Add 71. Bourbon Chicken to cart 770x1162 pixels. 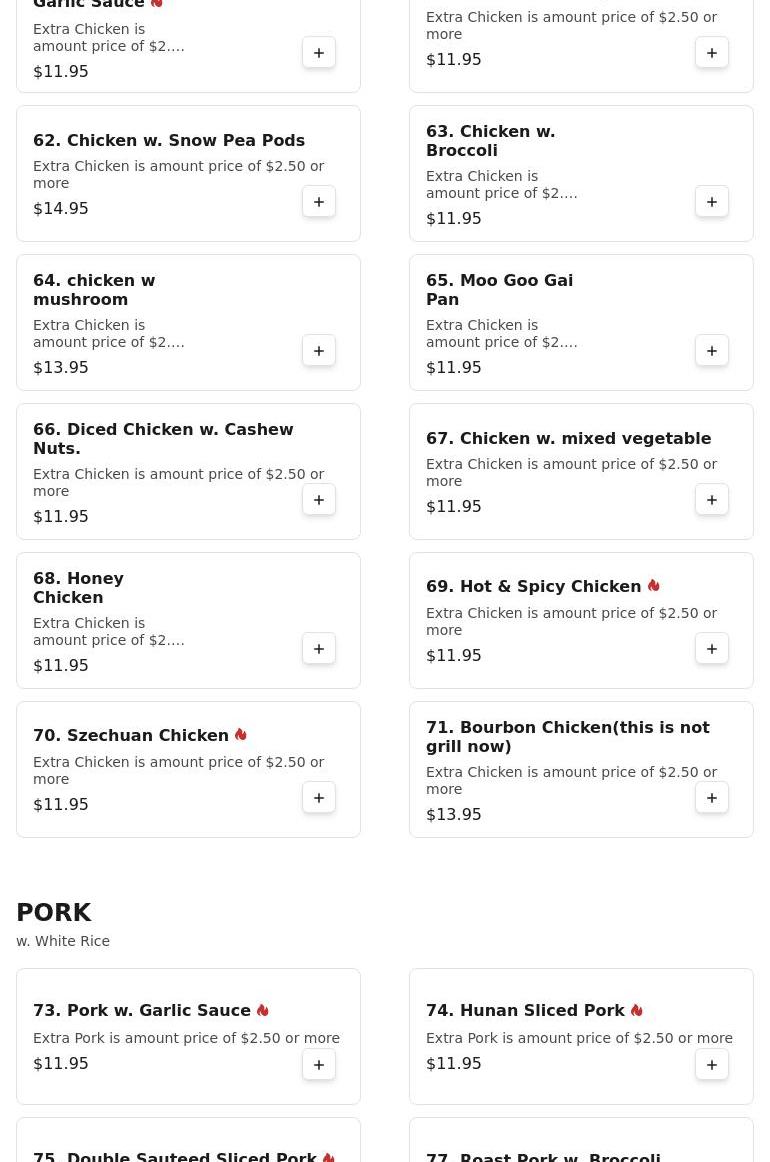click(x=712, y=798)
